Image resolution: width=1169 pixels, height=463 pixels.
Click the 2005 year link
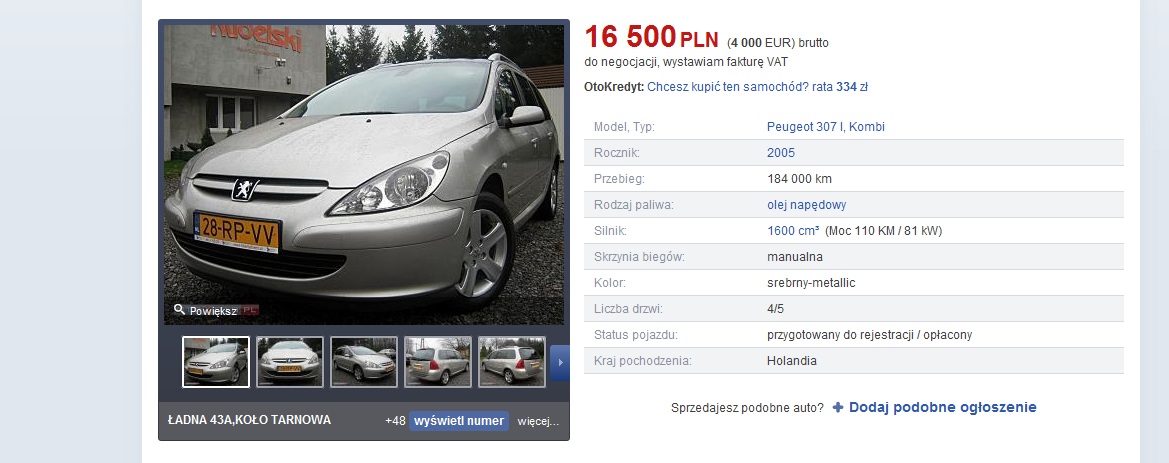coord(781,153)
